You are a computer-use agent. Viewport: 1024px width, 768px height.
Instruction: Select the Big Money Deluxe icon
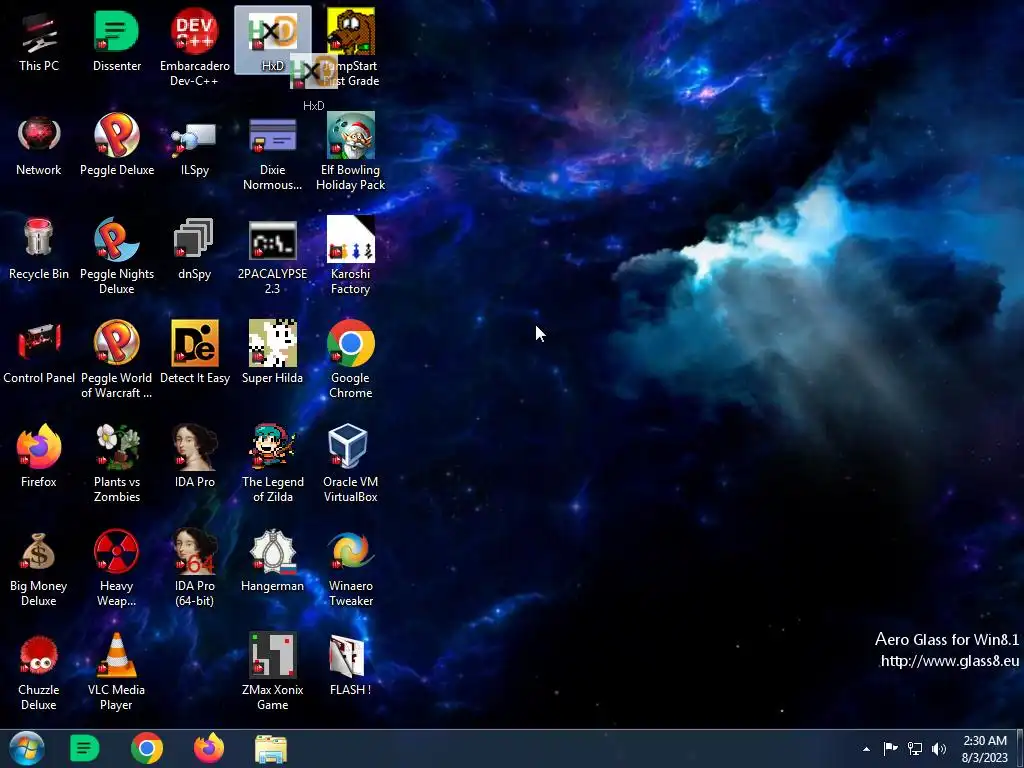click(39, 568)
